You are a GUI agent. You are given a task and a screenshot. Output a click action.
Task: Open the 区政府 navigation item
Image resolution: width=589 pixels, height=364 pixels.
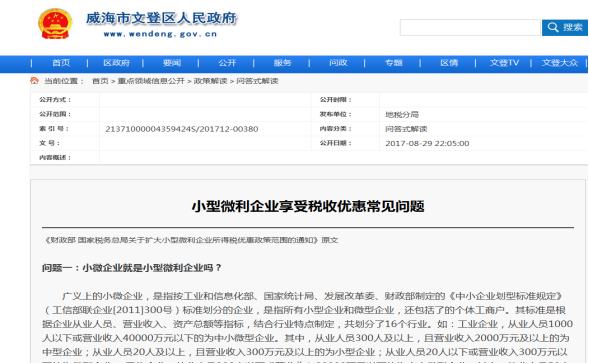pyautogui.click(x=116, y=63)
